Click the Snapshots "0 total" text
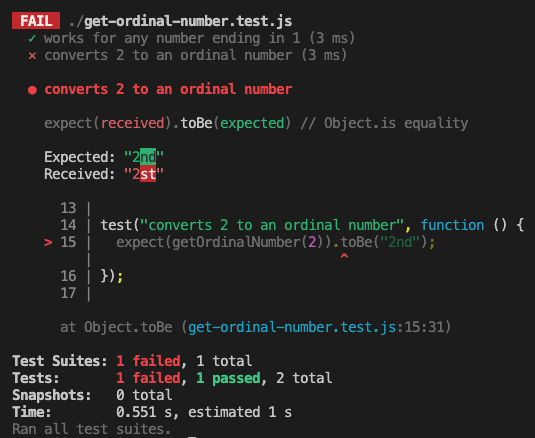Screen dimensions: 535x438 [144, 395]
